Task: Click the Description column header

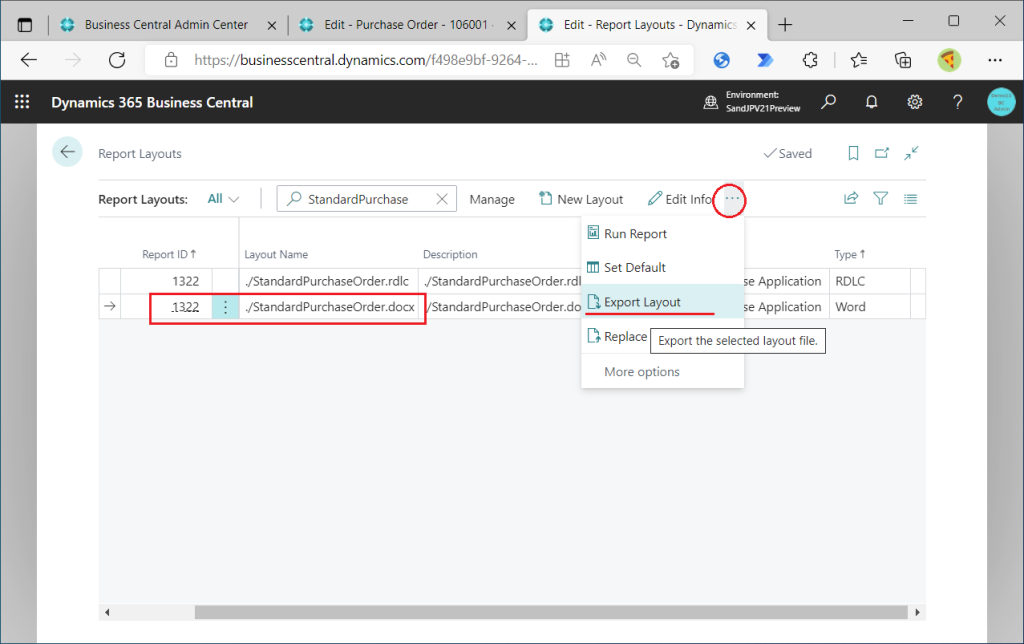Action: [x=450, y=254]
